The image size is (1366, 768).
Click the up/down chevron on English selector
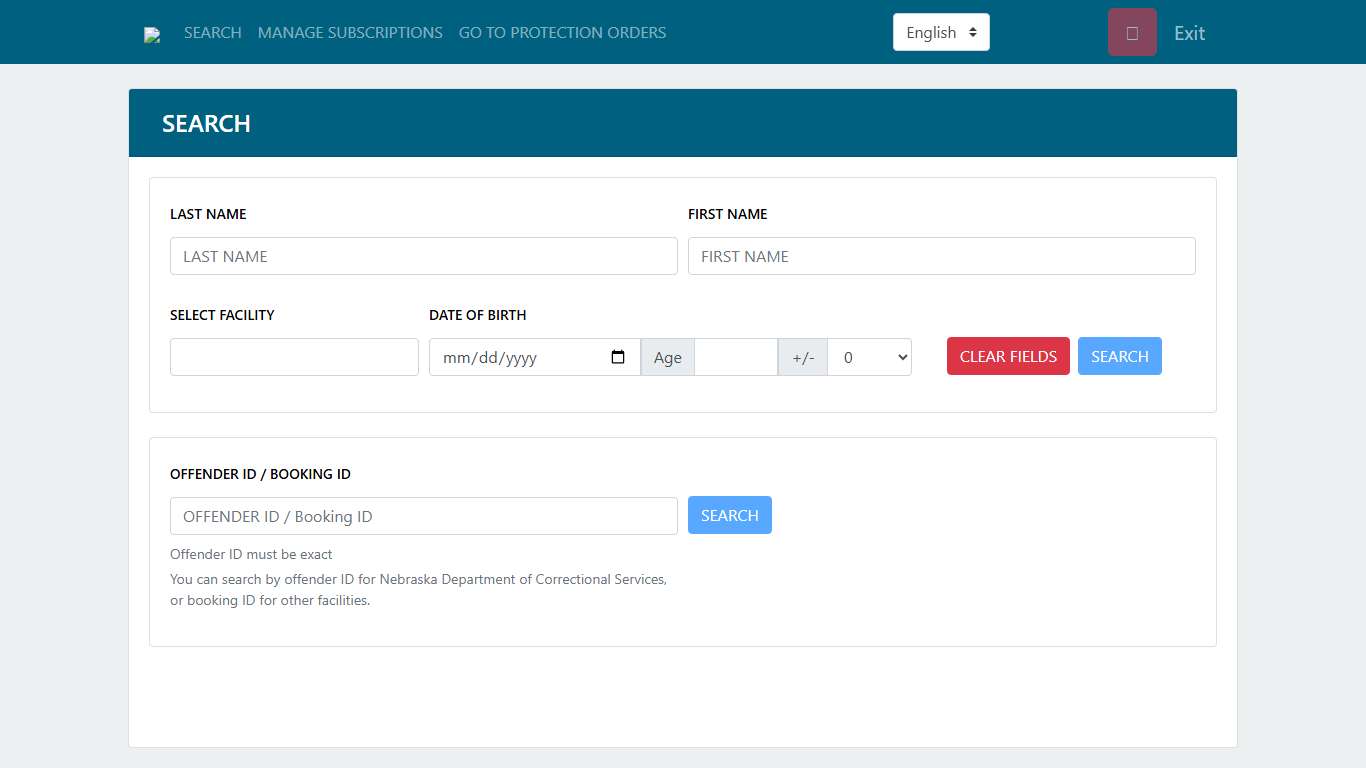click(x=972, y=32)
